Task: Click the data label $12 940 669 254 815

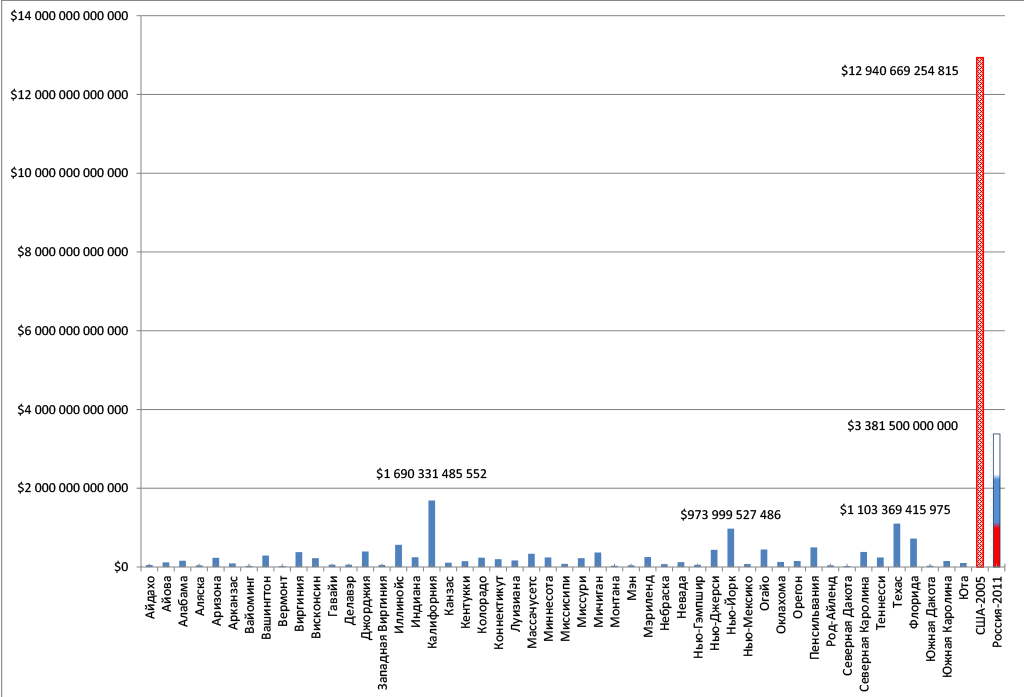Action: point(900,71)
